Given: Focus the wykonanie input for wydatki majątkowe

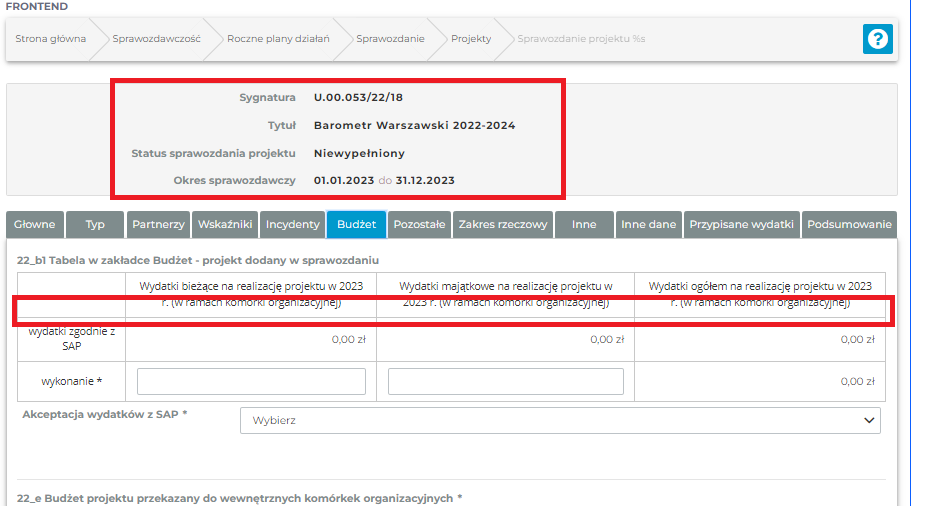Looking at the screenshot, I should point(505,381).
